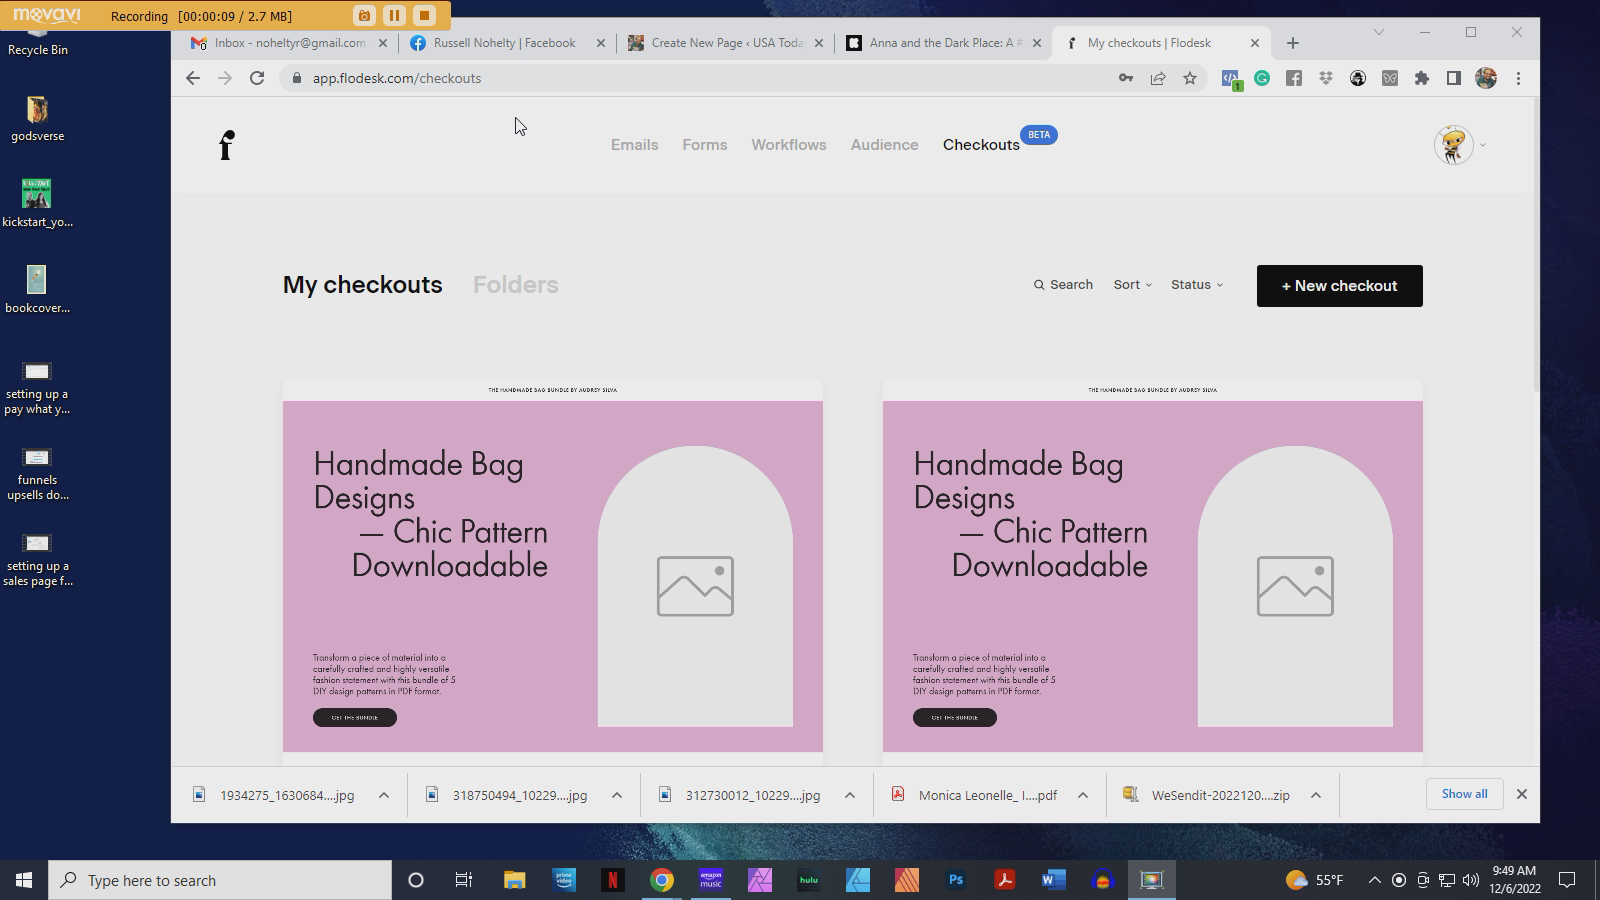Click the Dropbox extension icon
Image resolution: width=1600 pixels, height=900 pixels.
pyautogui.click(x=1325, y=77)
